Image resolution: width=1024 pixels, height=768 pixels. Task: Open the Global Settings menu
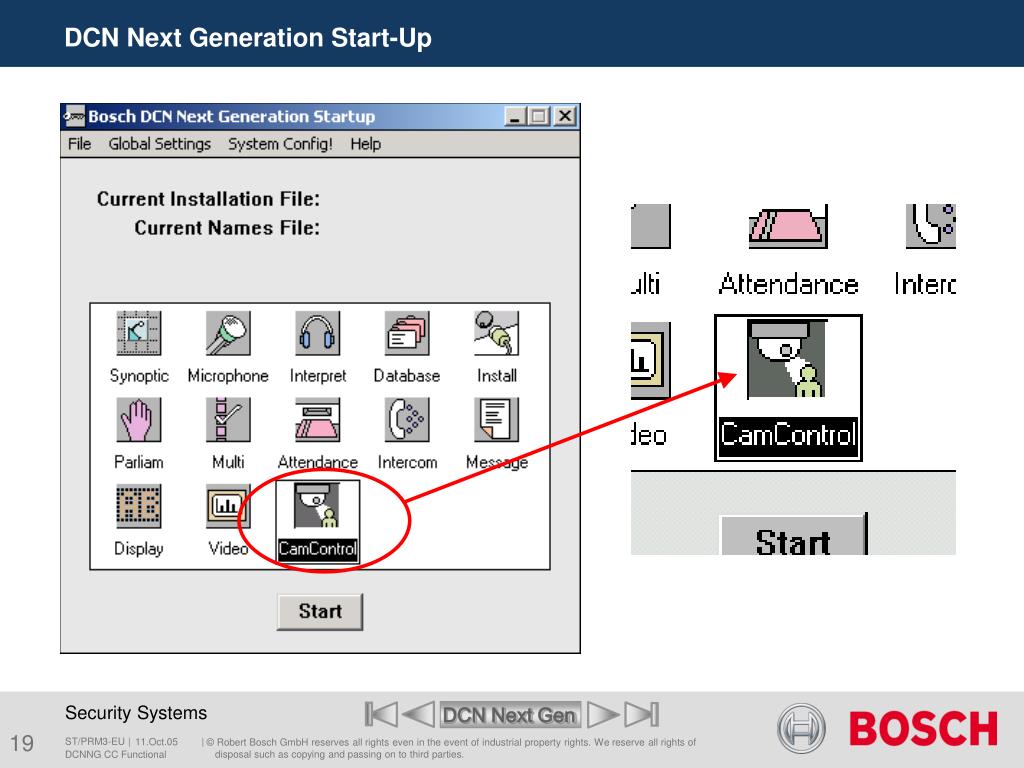159,144
